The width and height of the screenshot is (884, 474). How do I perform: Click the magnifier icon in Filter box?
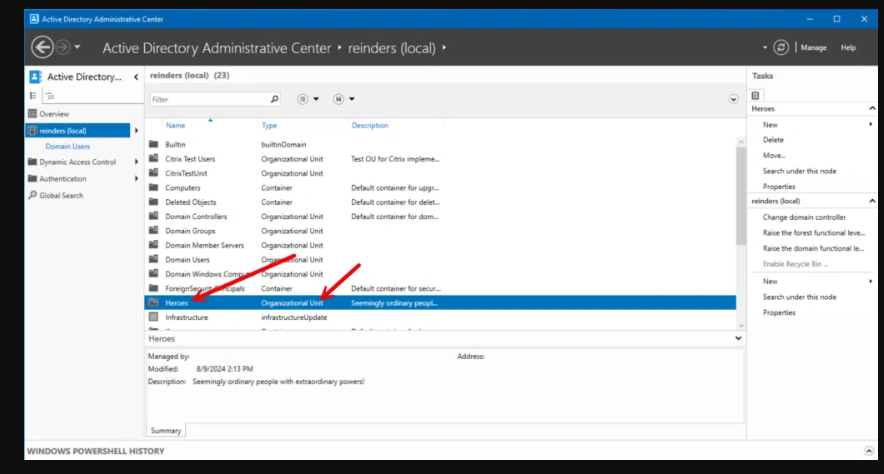[275, 99]
